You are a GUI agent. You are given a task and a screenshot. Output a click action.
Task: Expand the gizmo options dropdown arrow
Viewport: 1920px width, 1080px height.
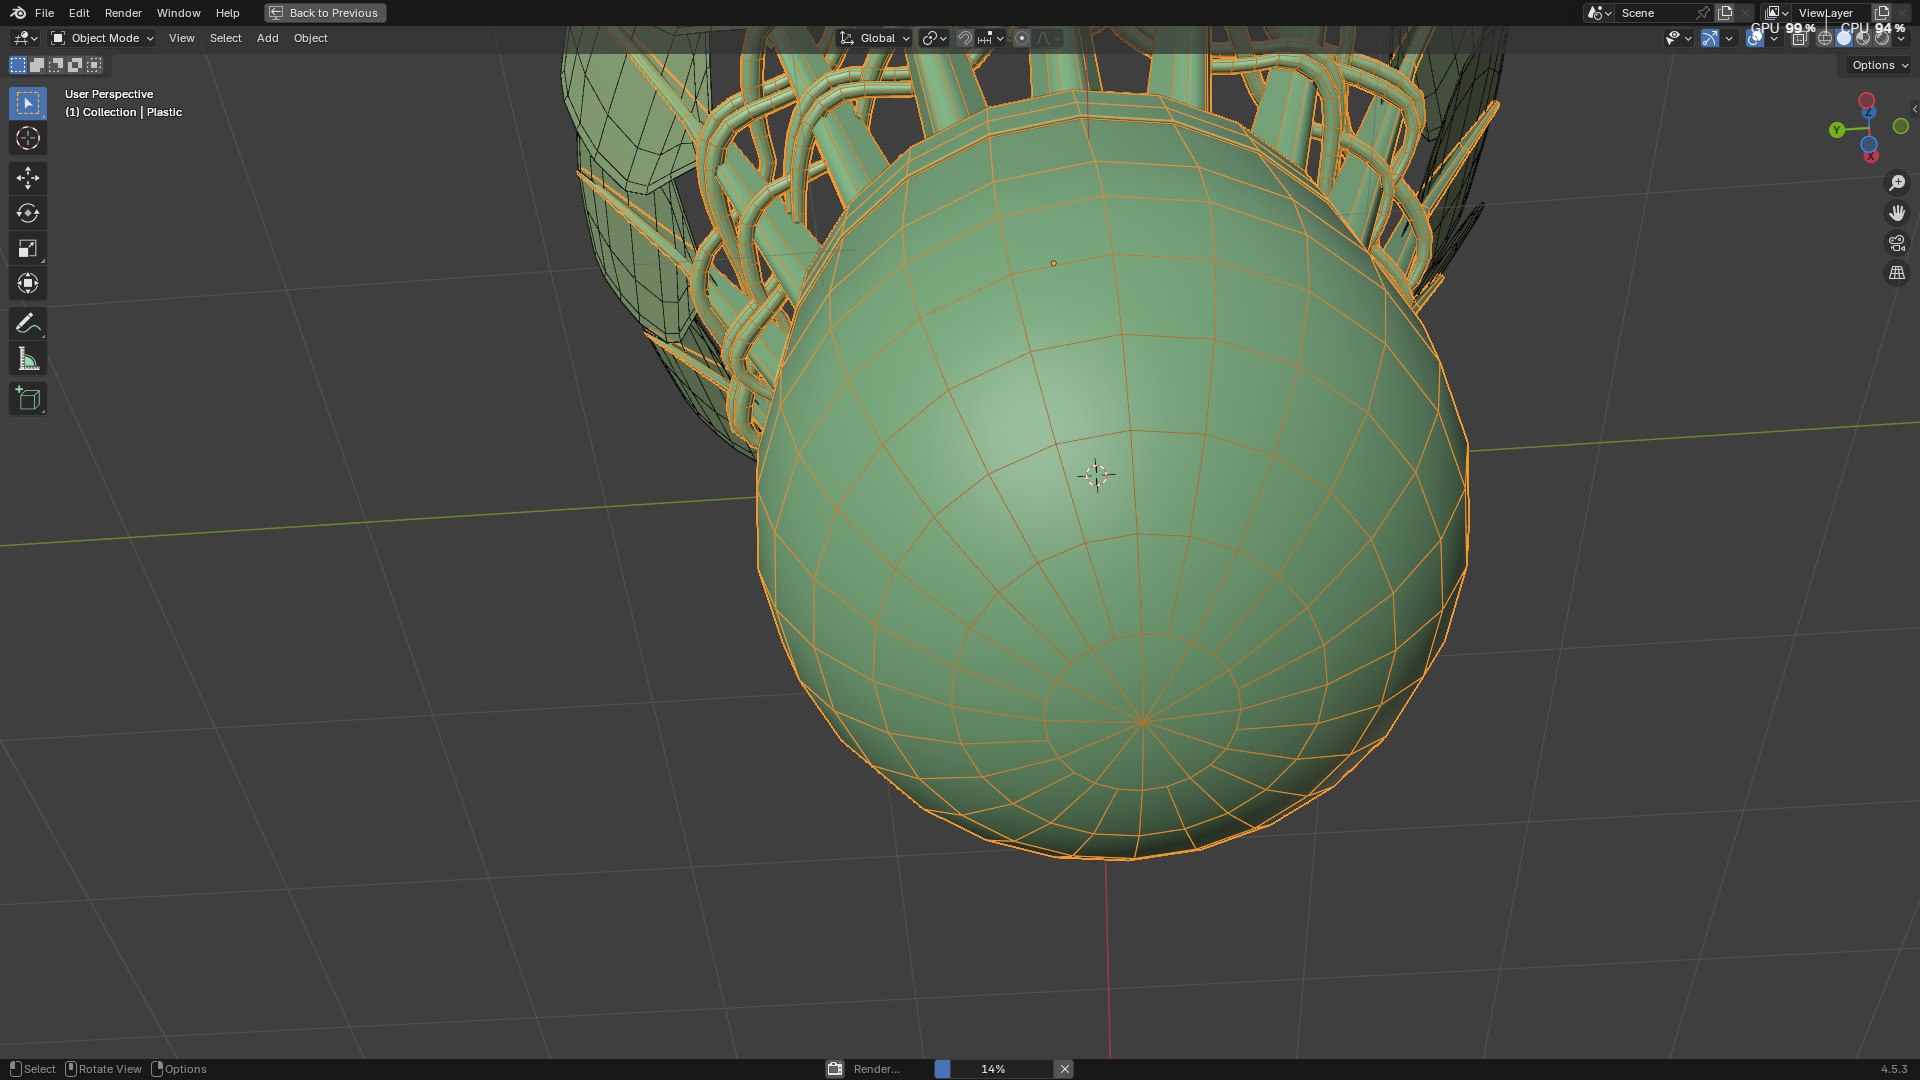click(x=1729, y=38)
